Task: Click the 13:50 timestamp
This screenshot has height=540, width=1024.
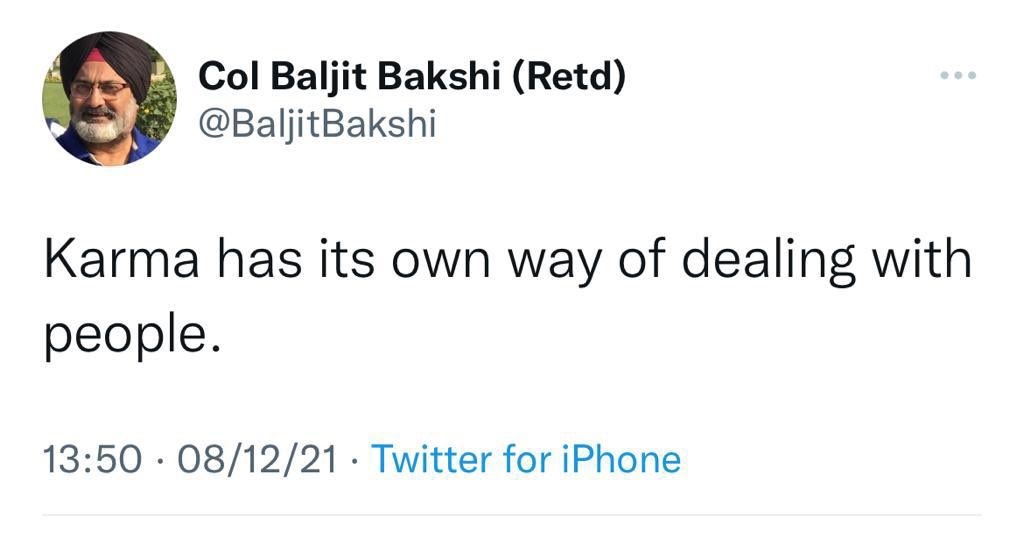Action: pyautogui.click(x=89, y=460)
